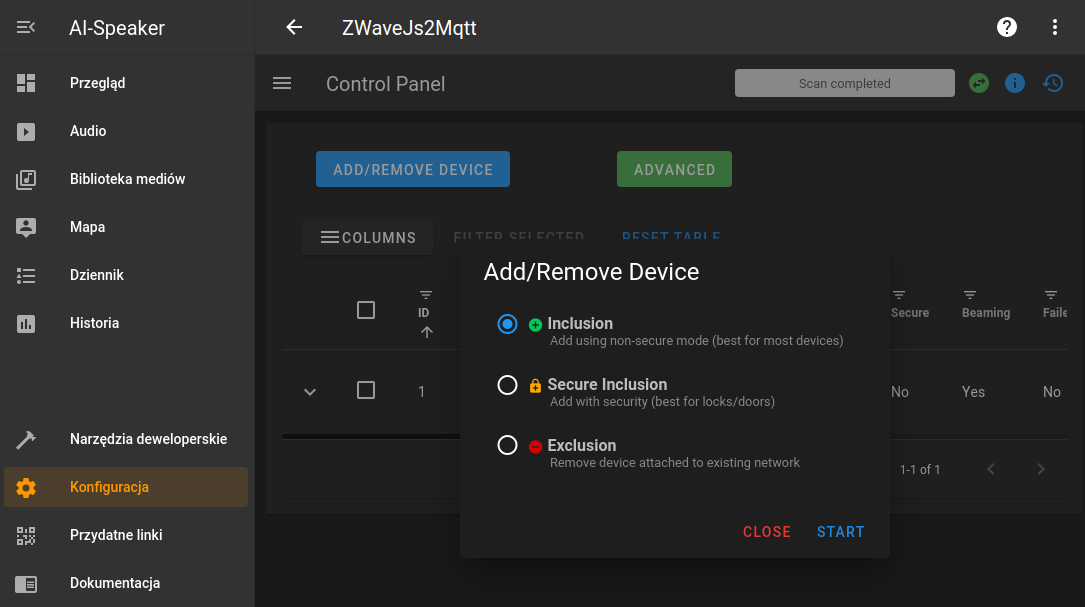
Task: Select the Secure Inclusion radio button
Action: click(x=507, y=385)
